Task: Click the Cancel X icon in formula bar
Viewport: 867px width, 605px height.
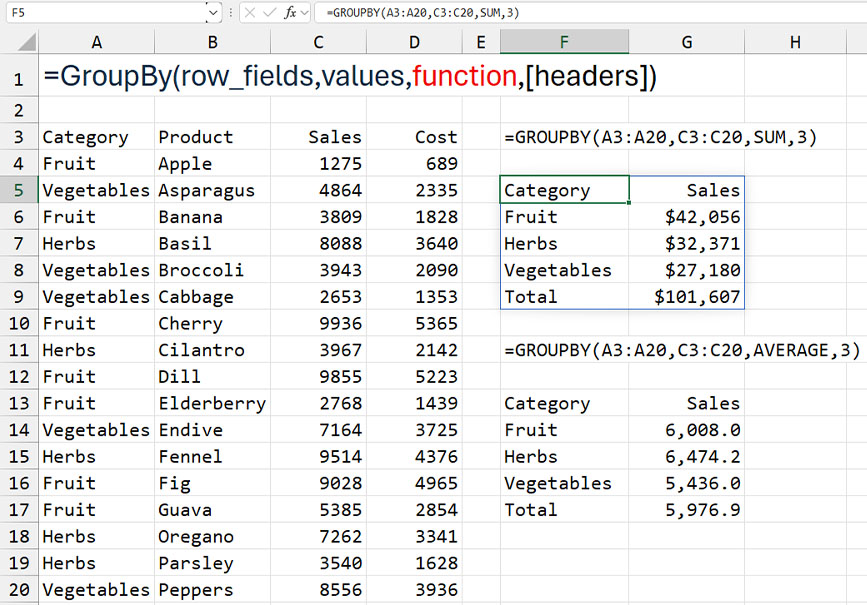Action: pyautogui.click(x=249, y=13)
